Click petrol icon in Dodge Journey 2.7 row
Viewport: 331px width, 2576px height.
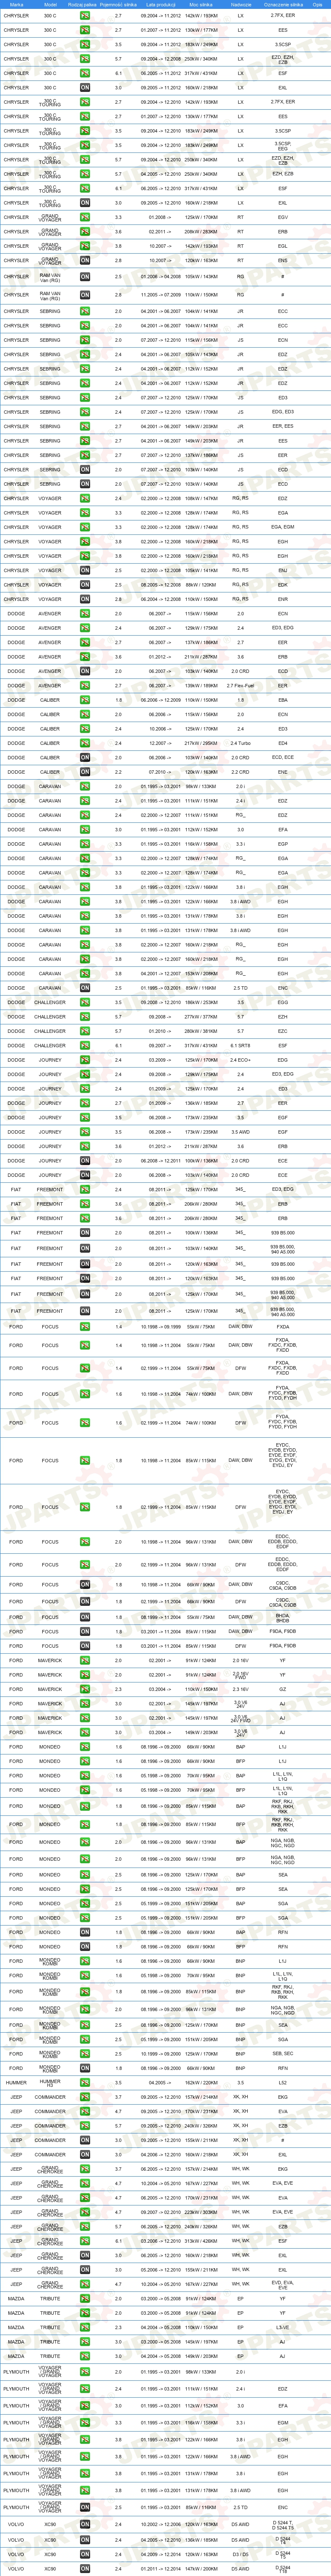pyautogui.click(x=85, y=1103)
